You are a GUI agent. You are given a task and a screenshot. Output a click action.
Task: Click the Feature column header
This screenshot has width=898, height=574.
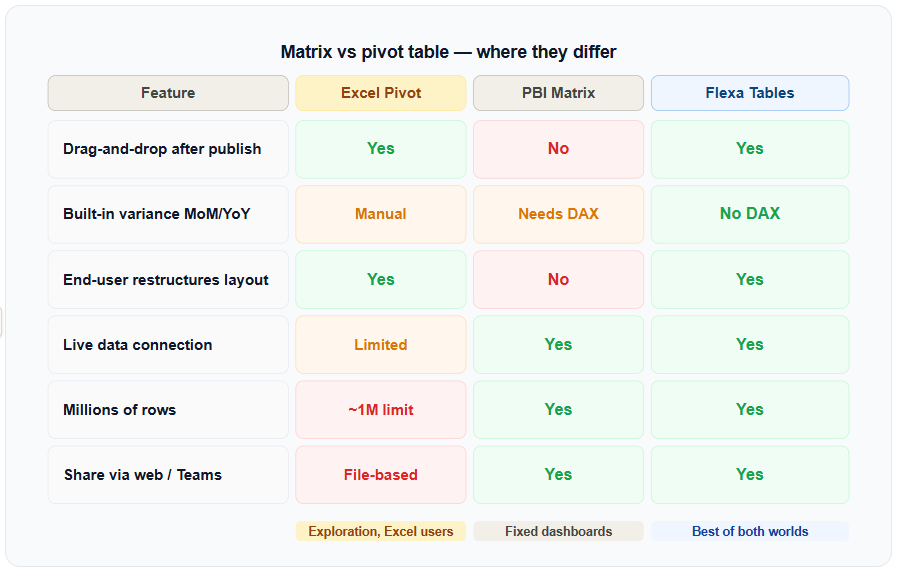point(168,93)
